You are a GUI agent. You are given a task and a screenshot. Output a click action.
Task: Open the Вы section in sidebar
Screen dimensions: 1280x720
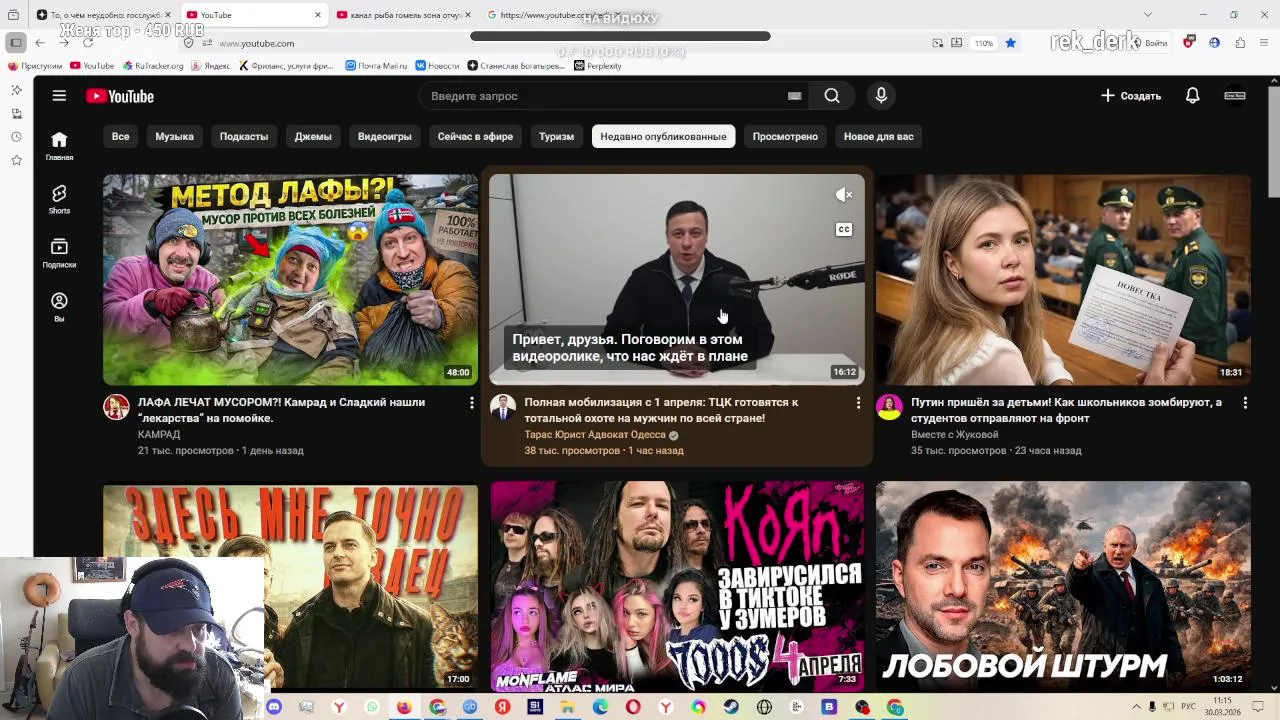(59, 307)
